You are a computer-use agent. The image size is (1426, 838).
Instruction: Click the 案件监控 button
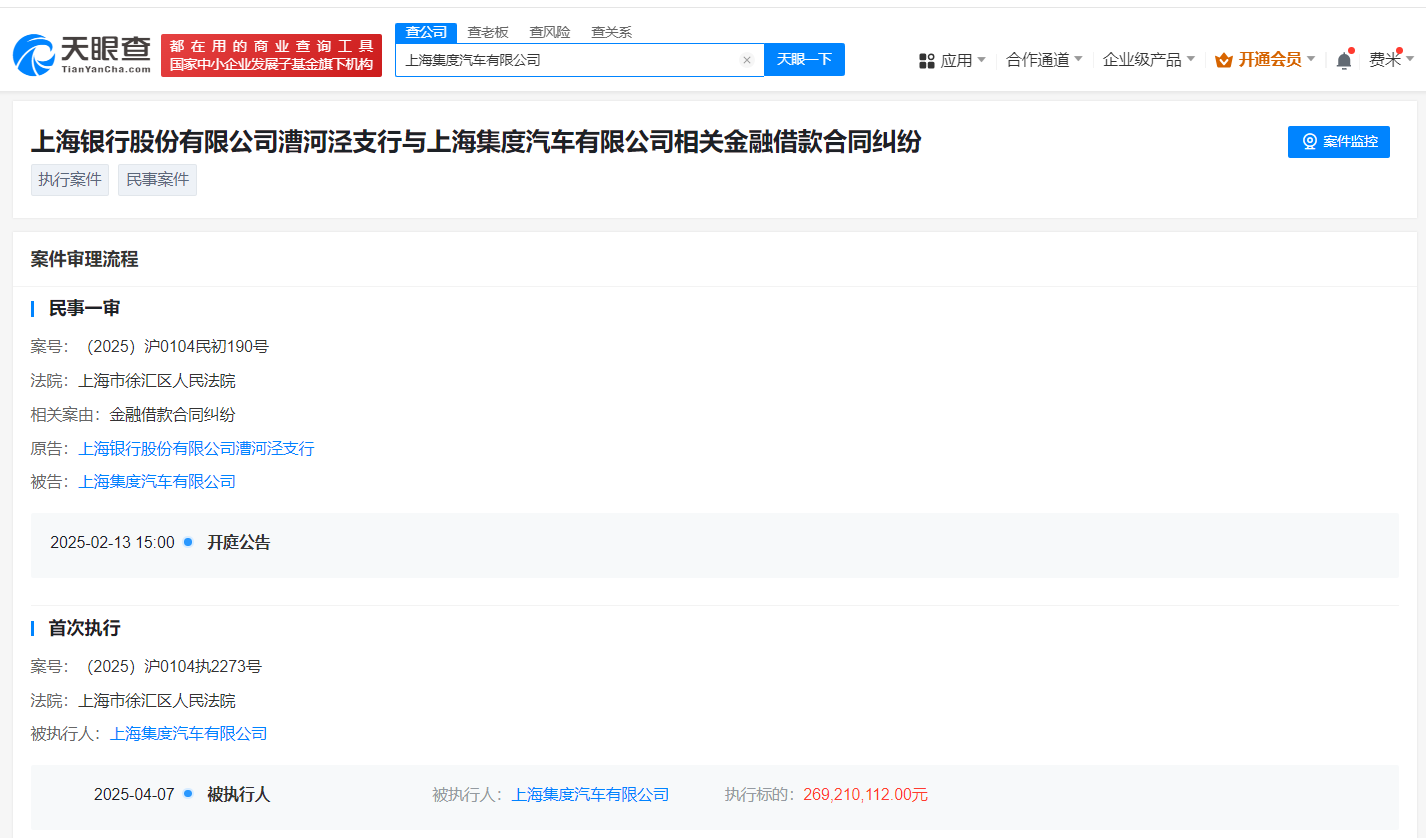(1339, 142)
